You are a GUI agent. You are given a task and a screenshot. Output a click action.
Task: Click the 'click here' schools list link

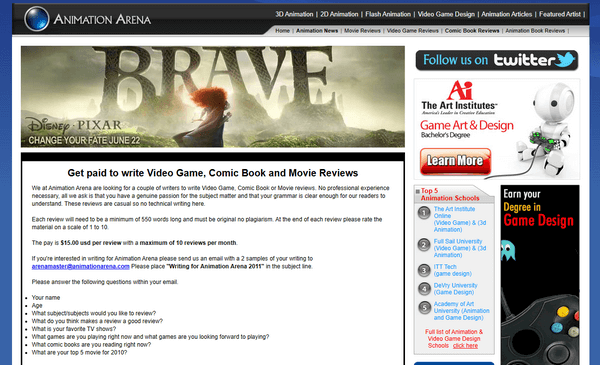(x=465, y=345)
